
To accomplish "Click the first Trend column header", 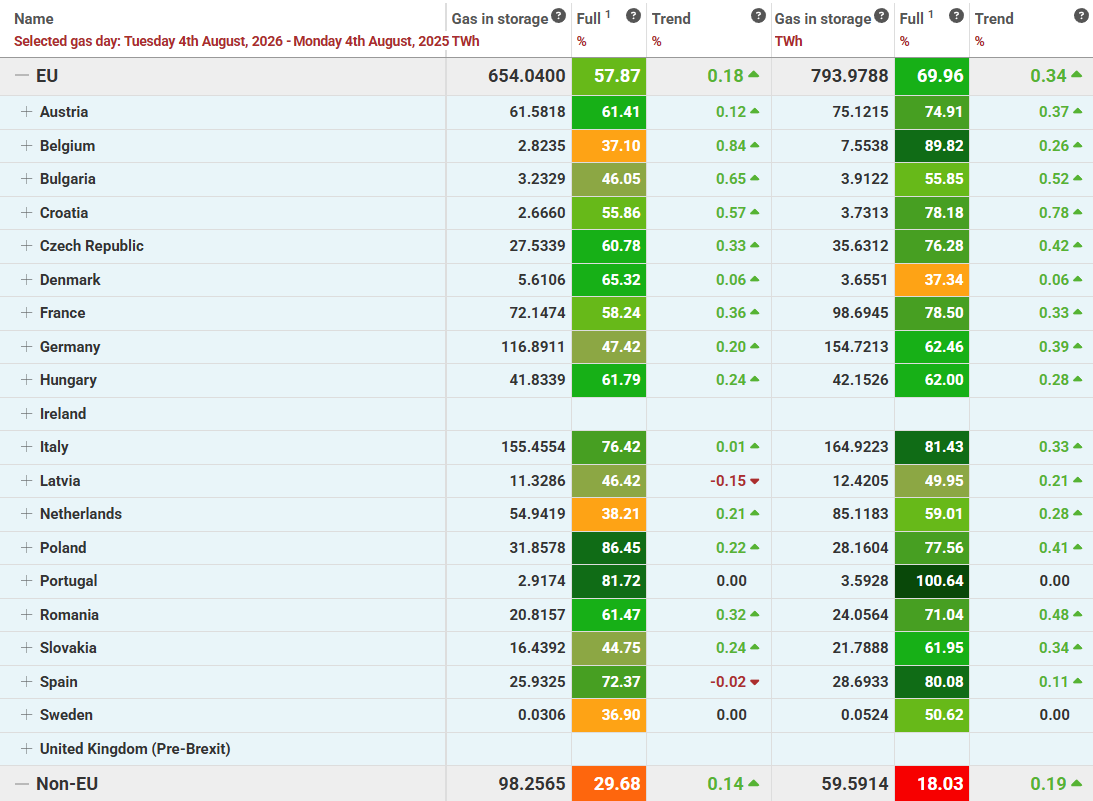I will click(671, 19).
